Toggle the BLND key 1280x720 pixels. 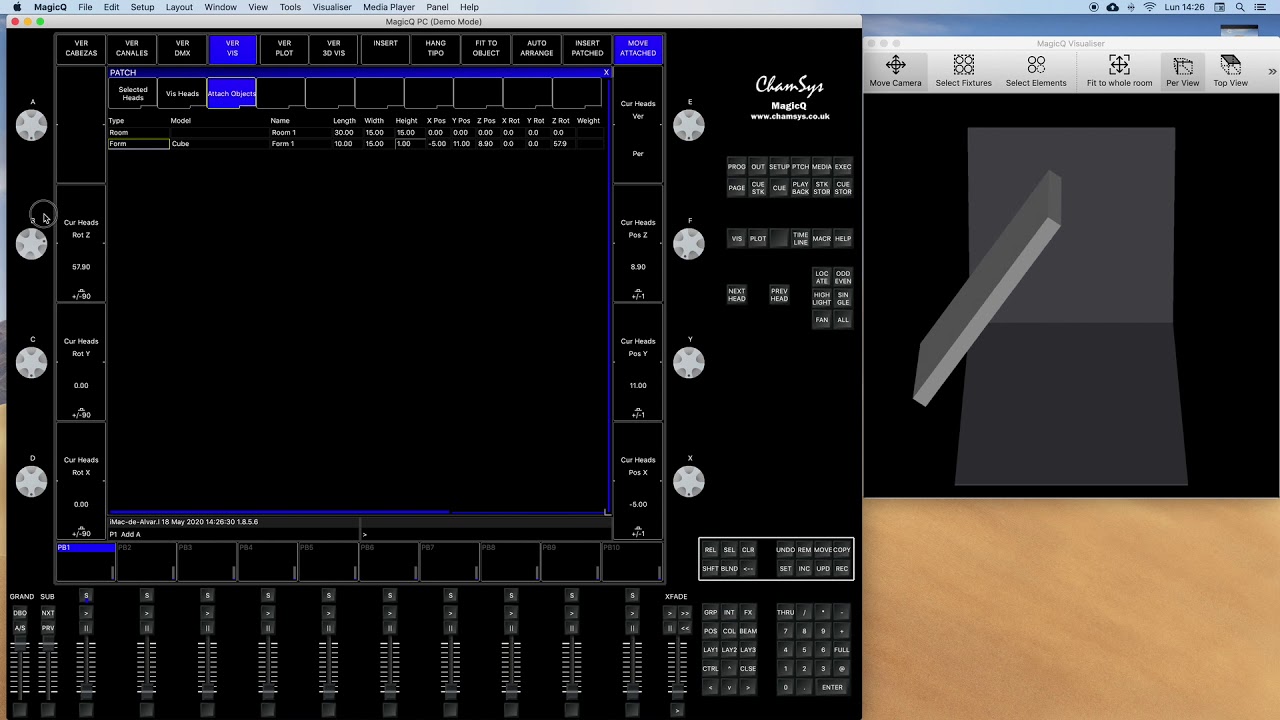(729, 569)
